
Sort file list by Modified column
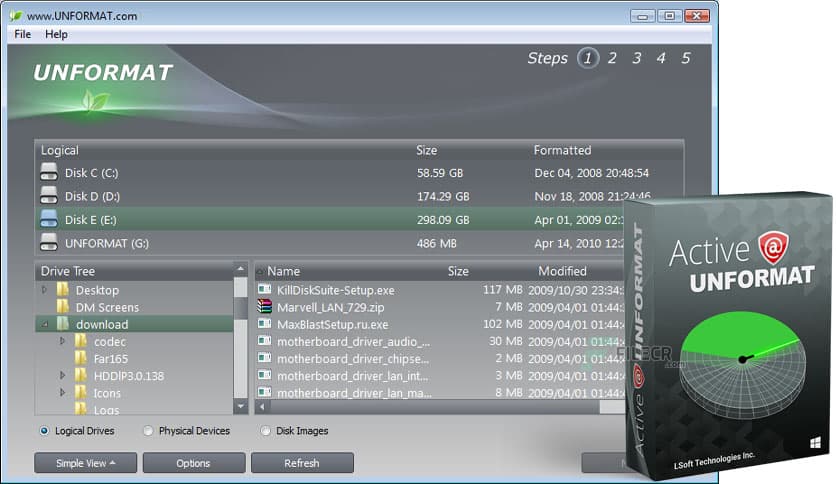(x=562, y=271)
